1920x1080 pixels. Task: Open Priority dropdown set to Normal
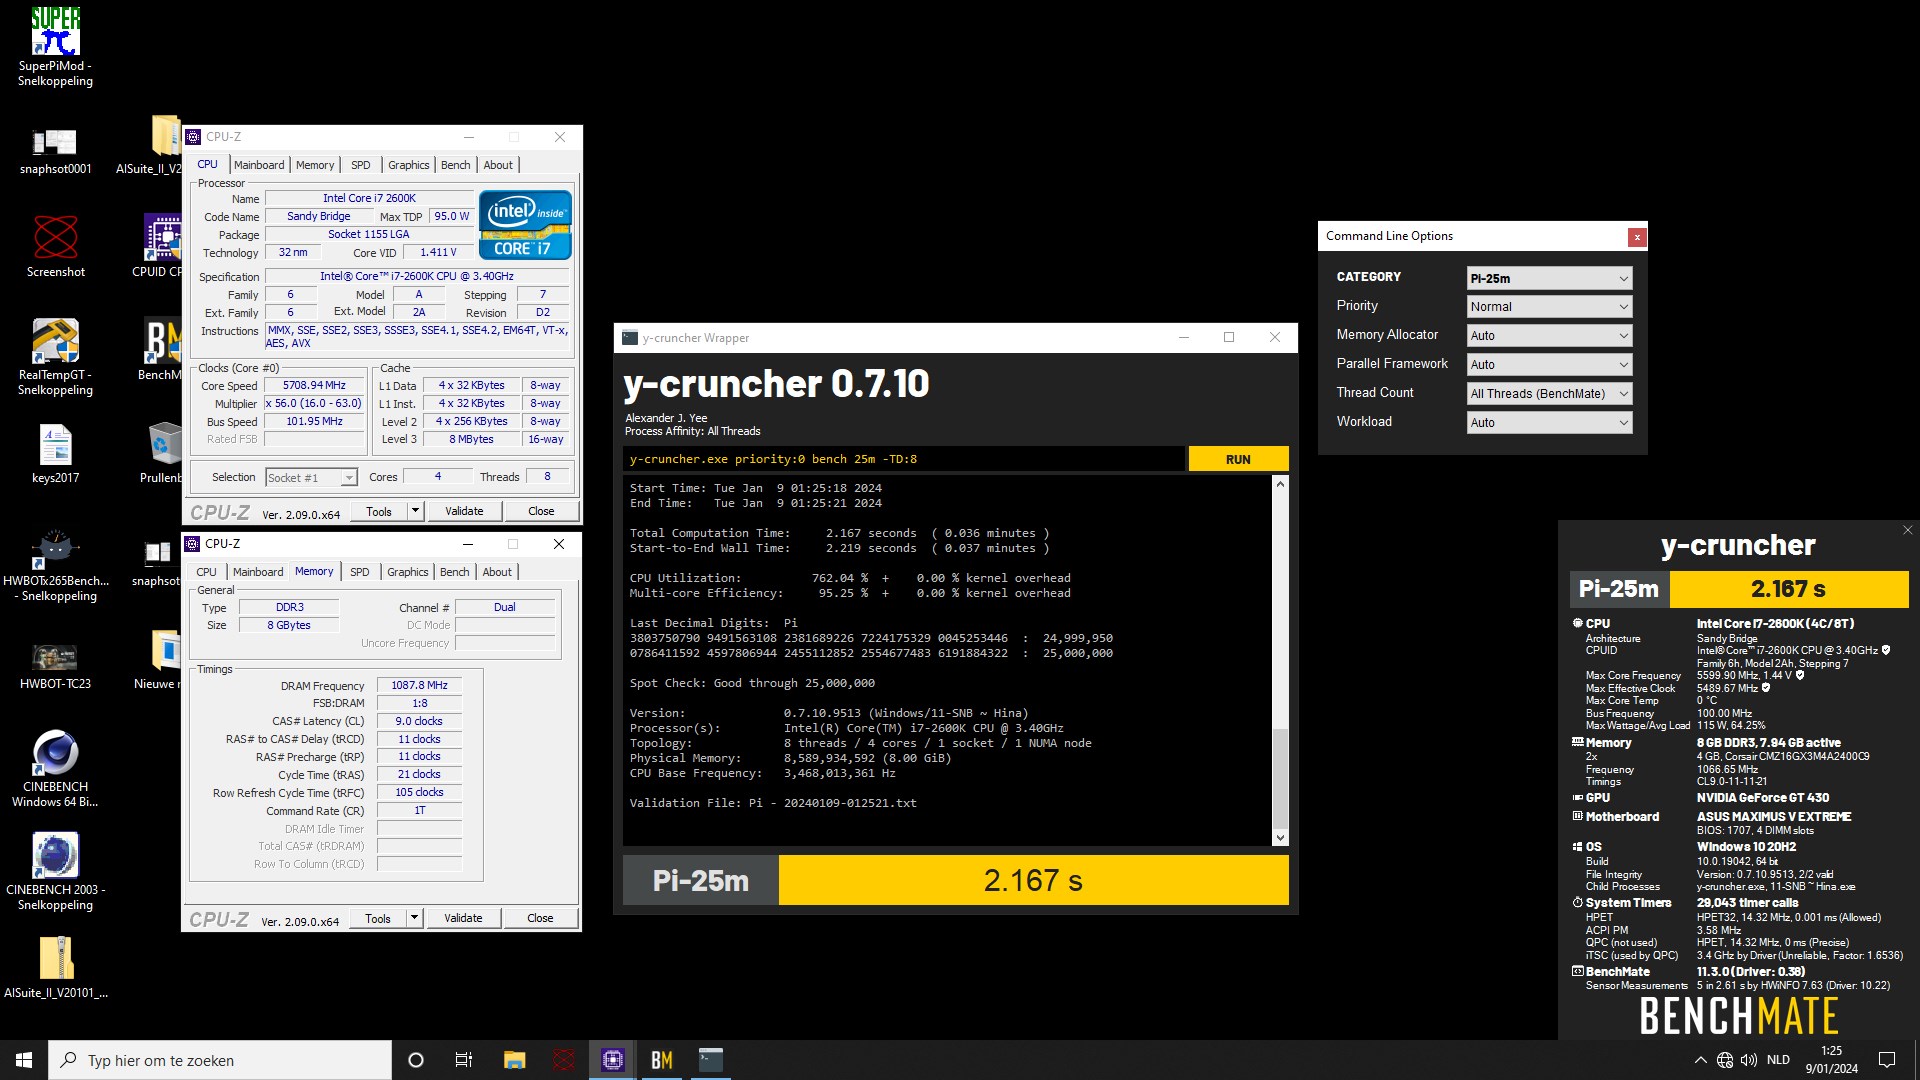[1549, 307]
